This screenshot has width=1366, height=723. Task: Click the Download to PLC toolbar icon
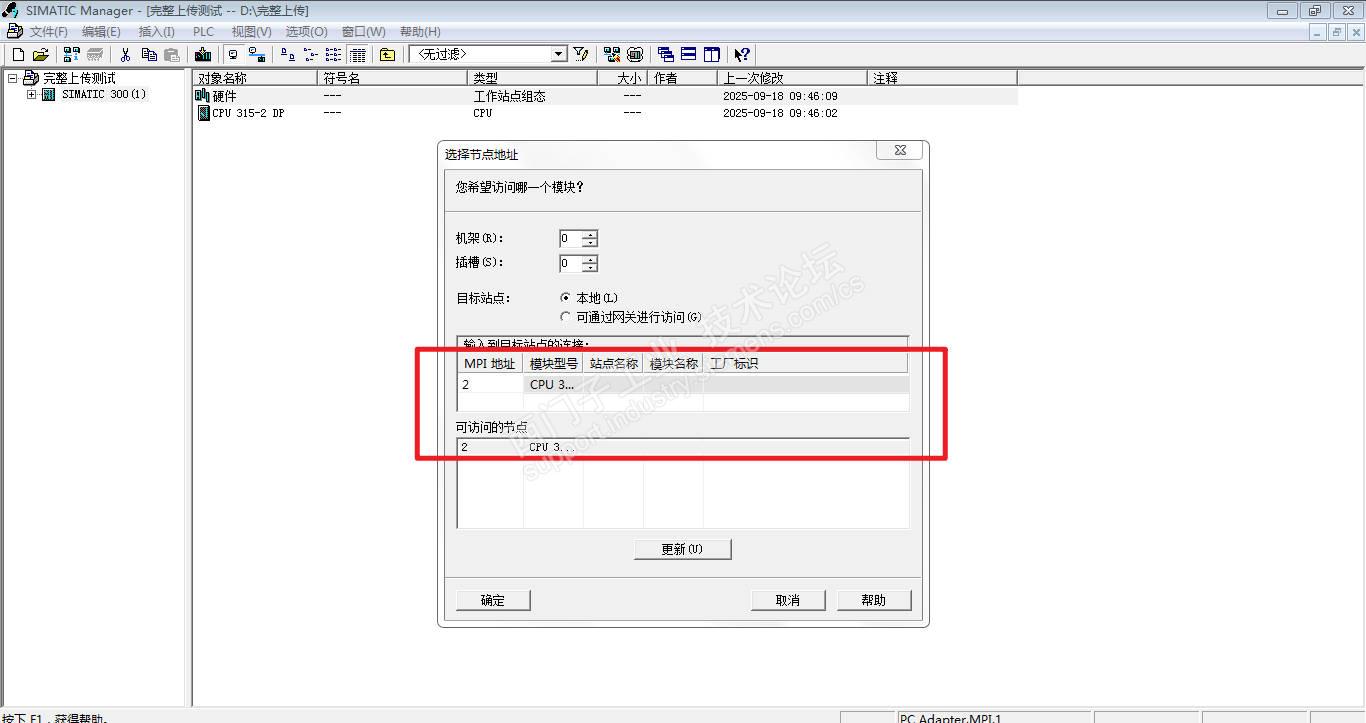[x=203, y=55]
